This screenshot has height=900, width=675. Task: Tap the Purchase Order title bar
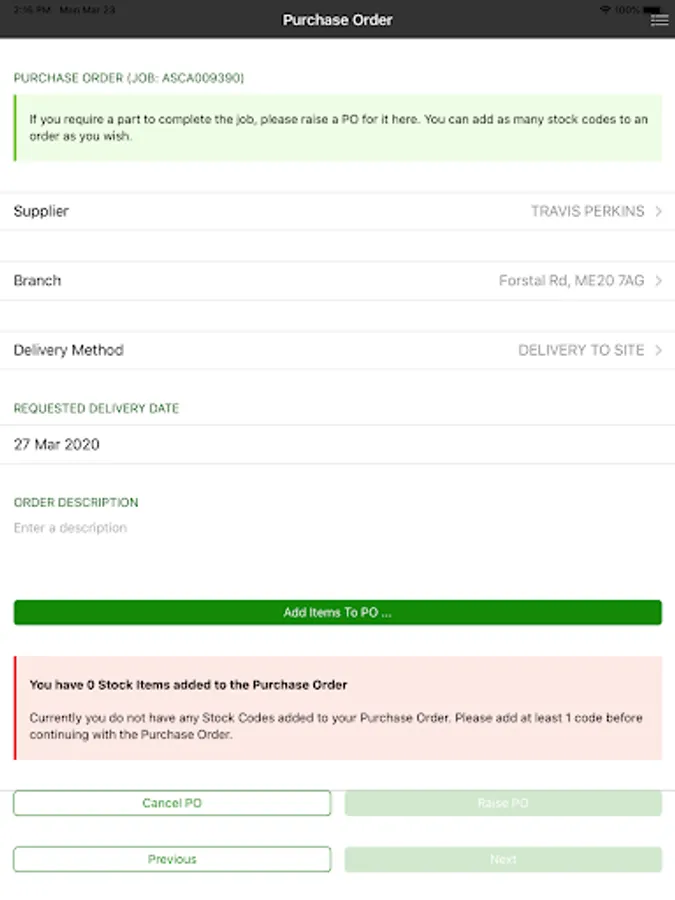pos(338,20)
